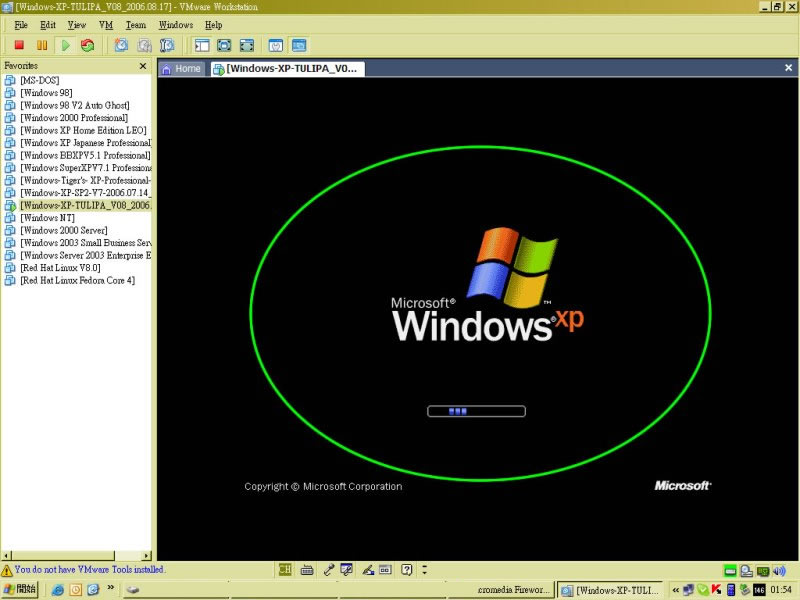
Task: Open the Start menu button
Action: pos(20,590)
